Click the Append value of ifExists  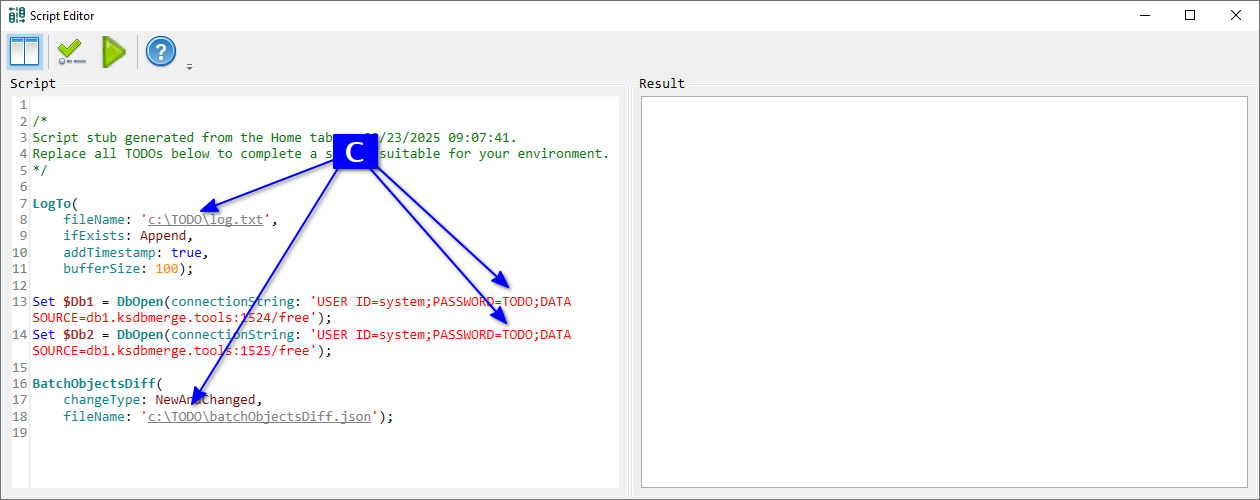[162, 236]
